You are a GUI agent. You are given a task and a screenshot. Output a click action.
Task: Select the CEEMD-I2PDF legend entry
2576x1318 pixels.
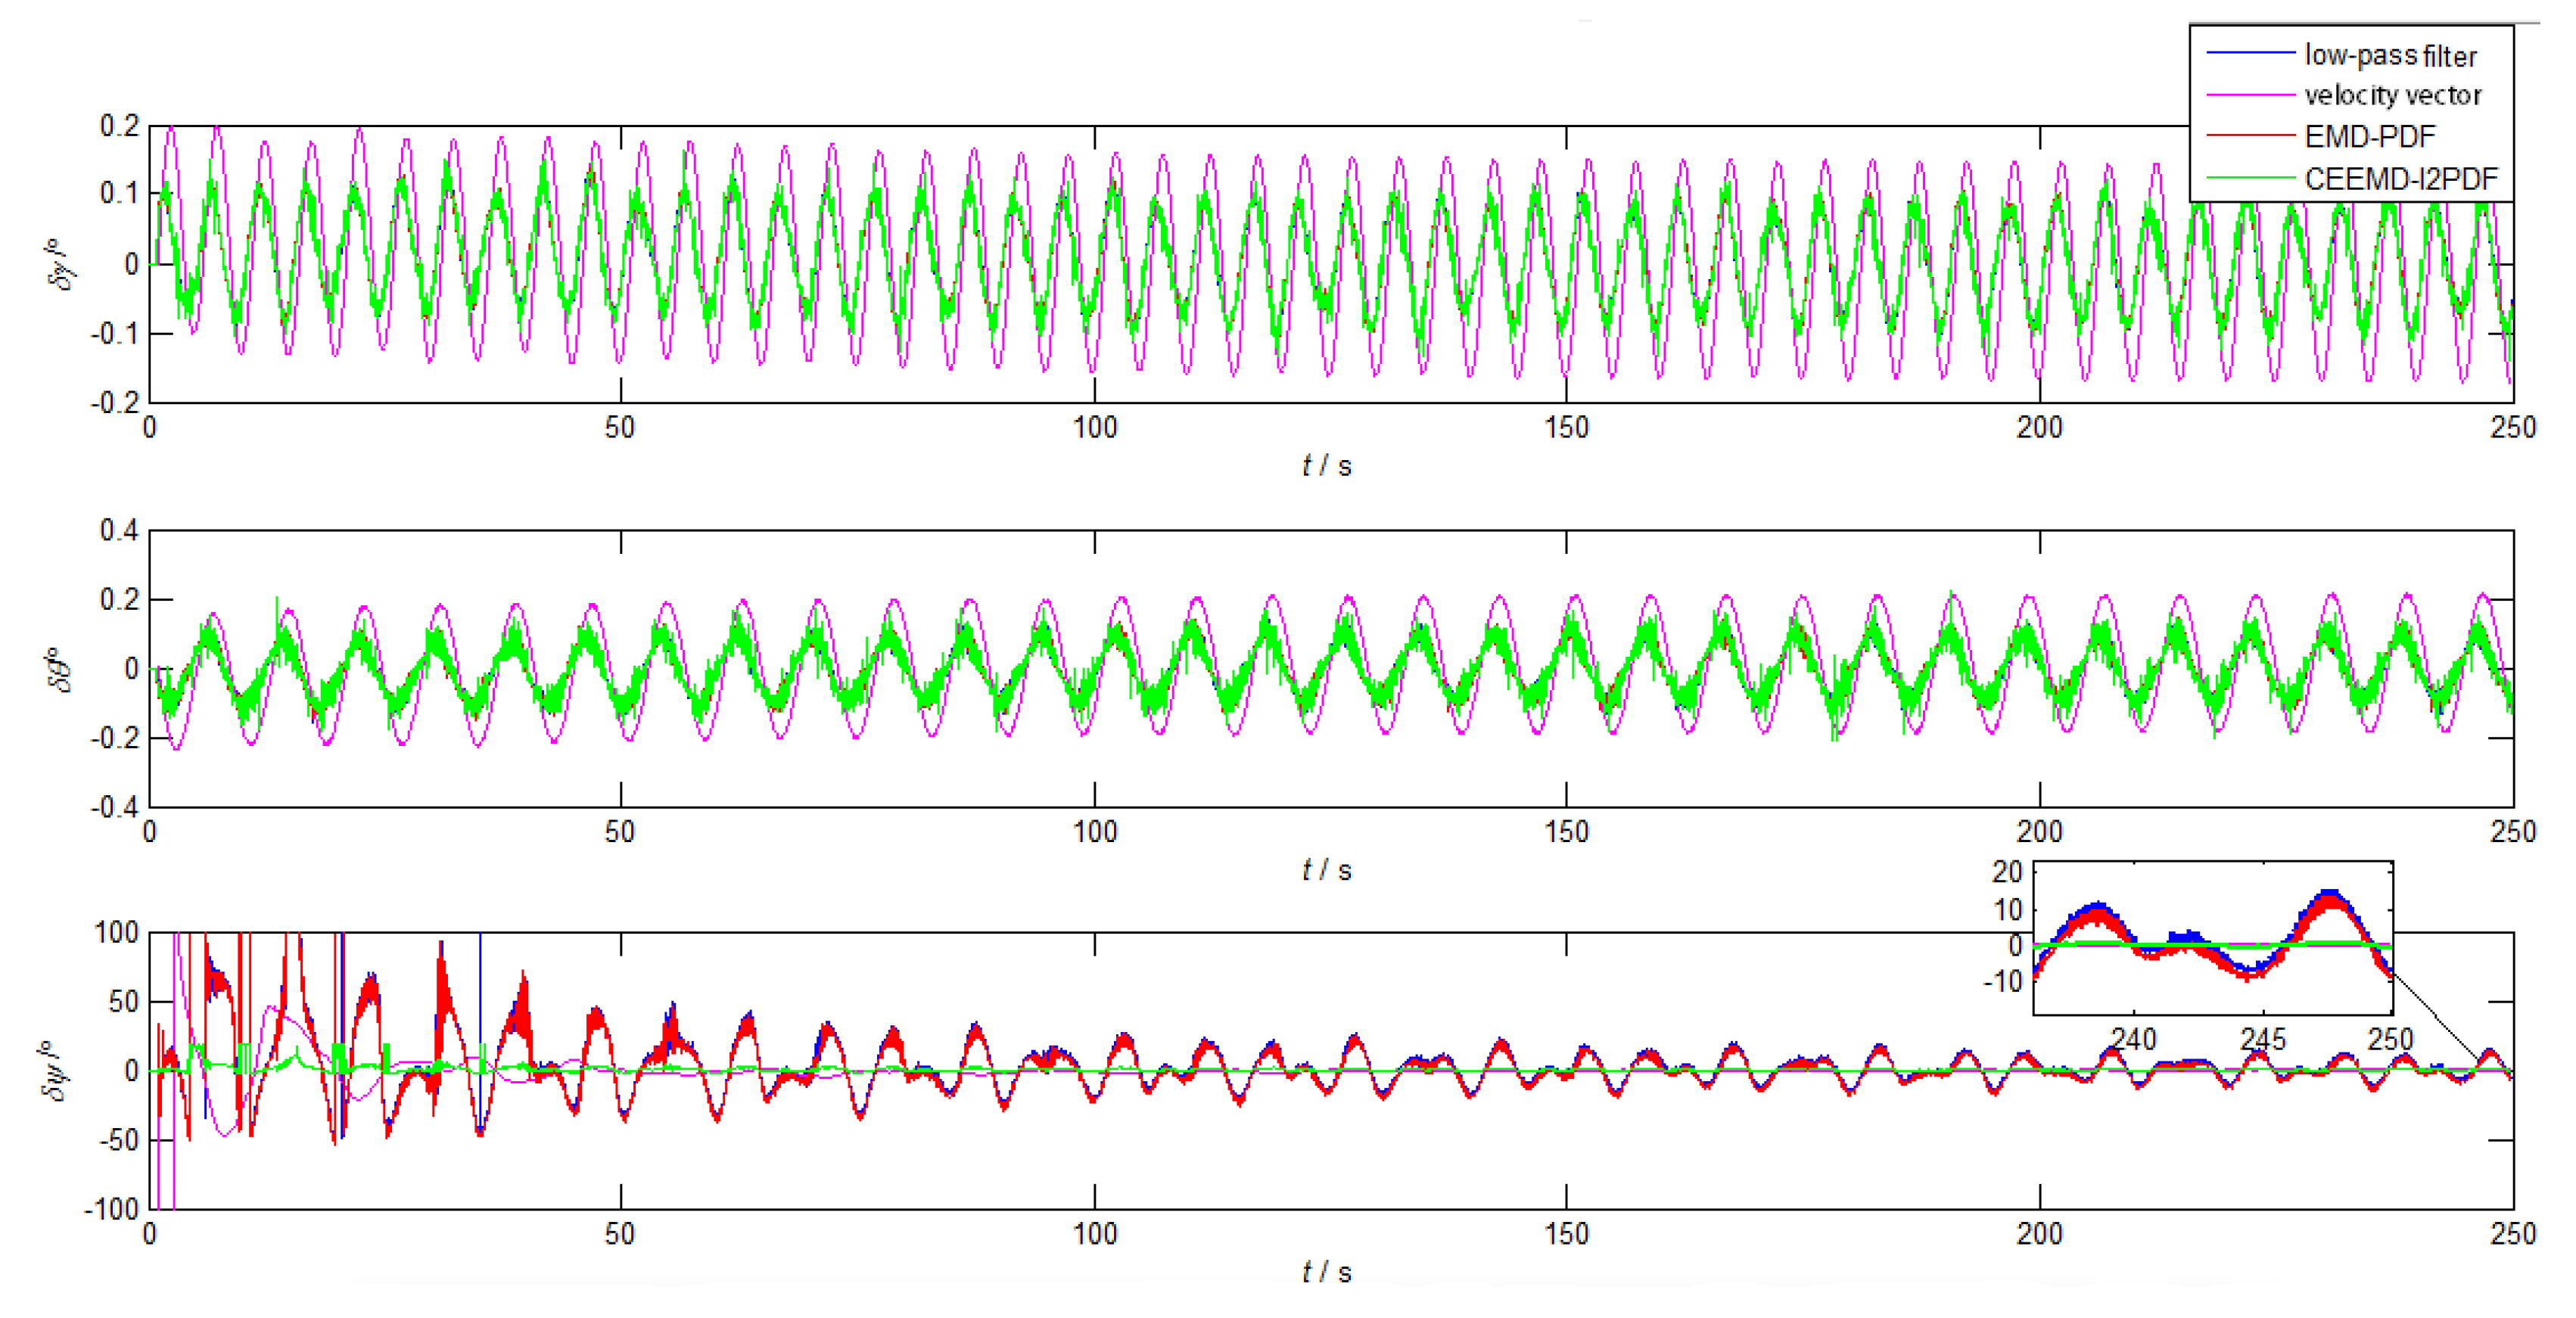coord(2400,179)
